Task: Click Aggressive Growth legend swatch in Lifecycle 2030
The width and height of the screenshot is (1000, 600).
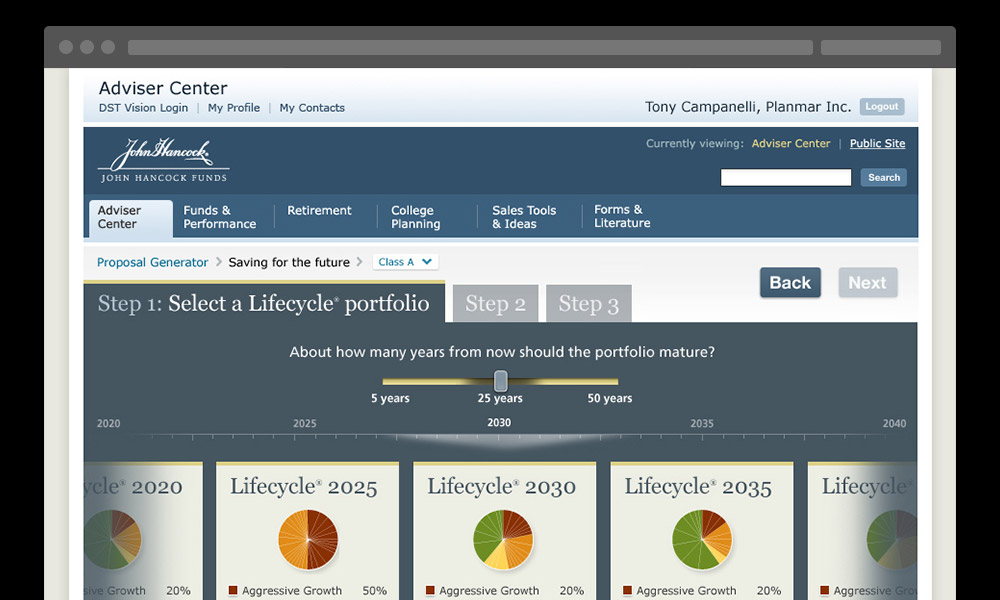Action: pos(430,590)
